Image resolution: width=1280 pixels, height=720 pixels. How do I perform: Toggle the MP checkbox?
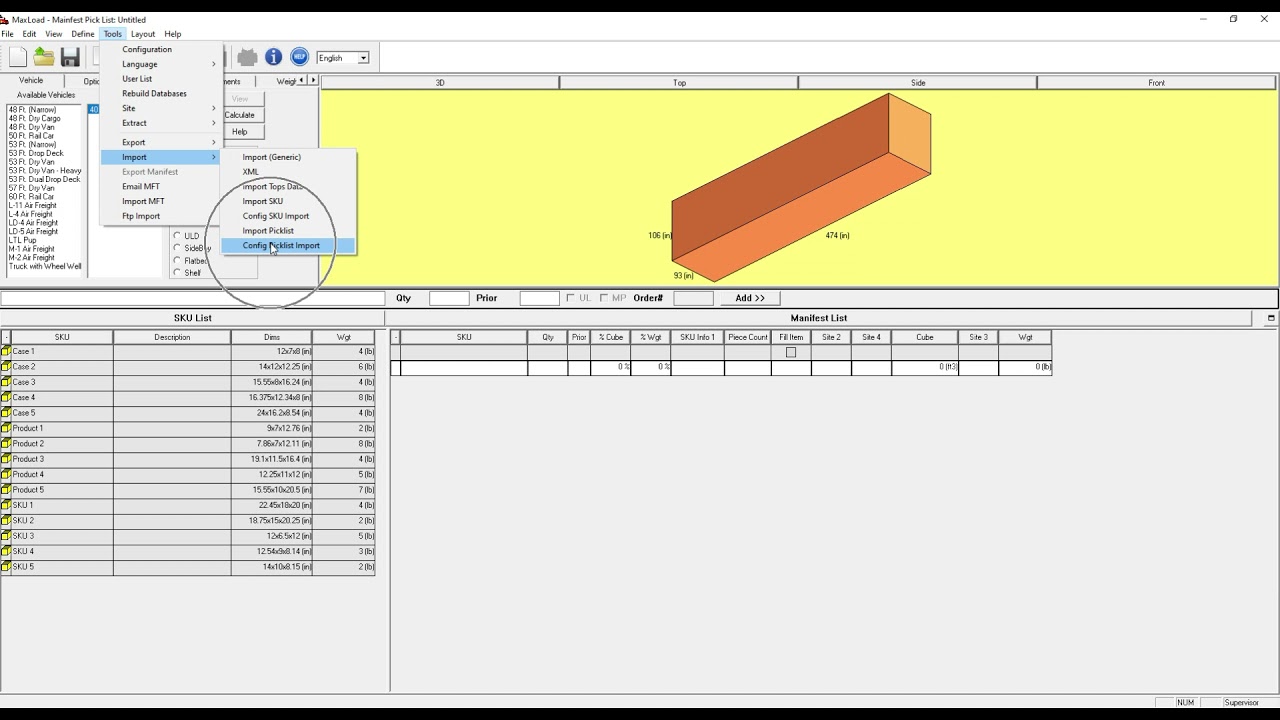pyautogui.click(x=603, y=298)
